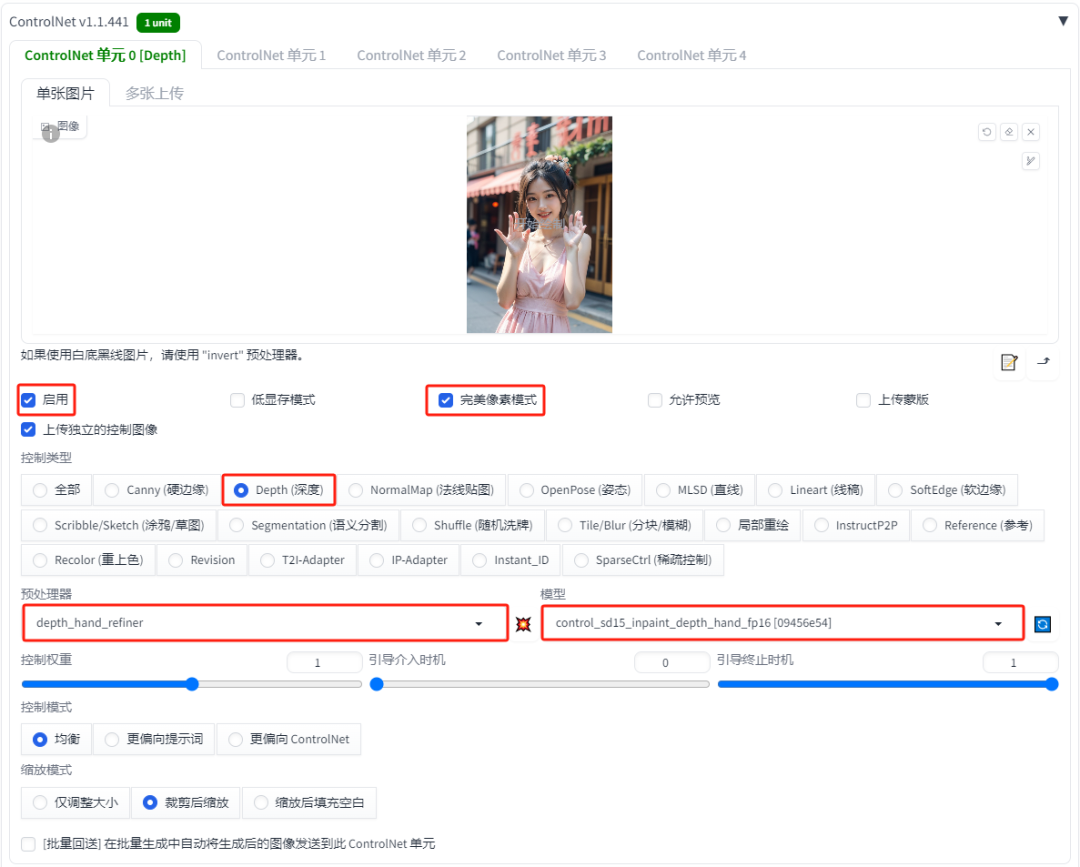1080x867 pixels.
Task: Click the 控制权重 value field
Action: pyautogui.click(x=324, y=662)
